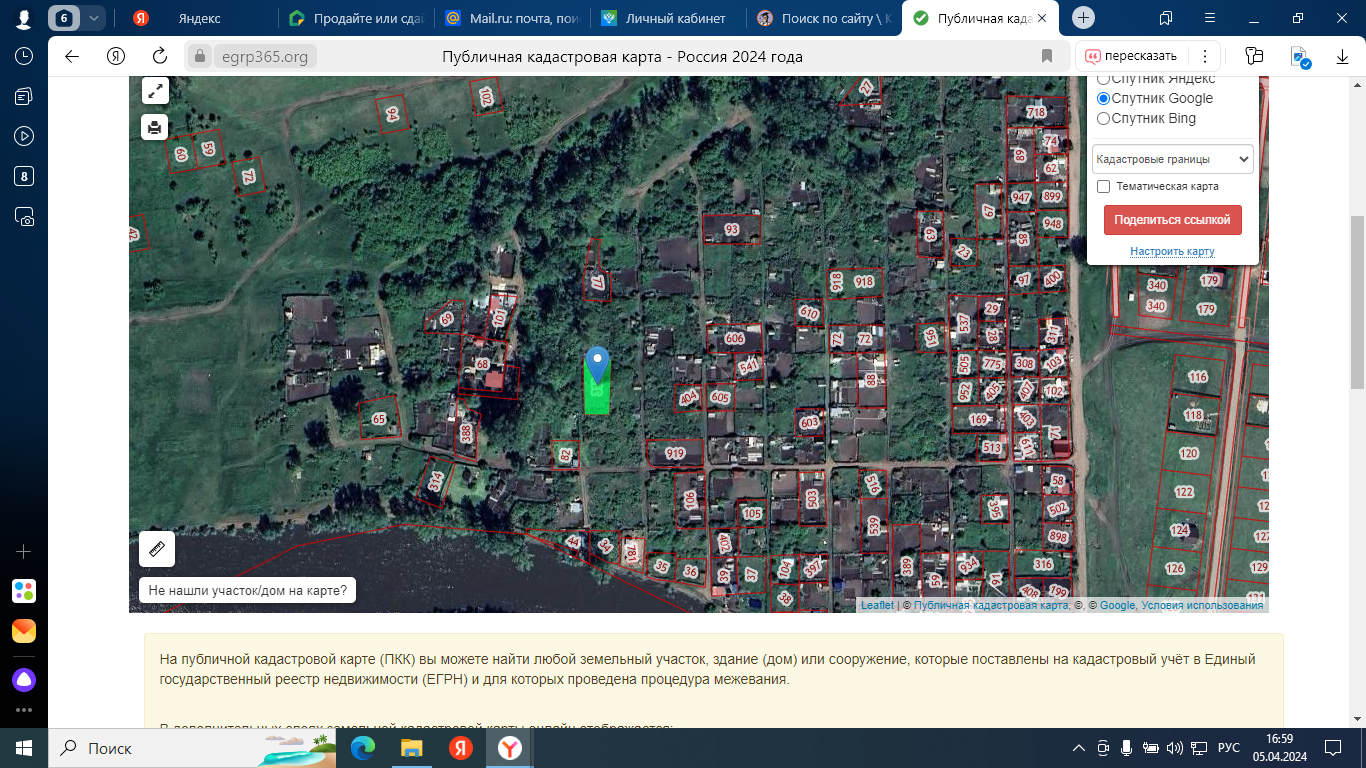Switch the РУС keyboard language indicator
Screen dimensions: 1366x768
1228,748
